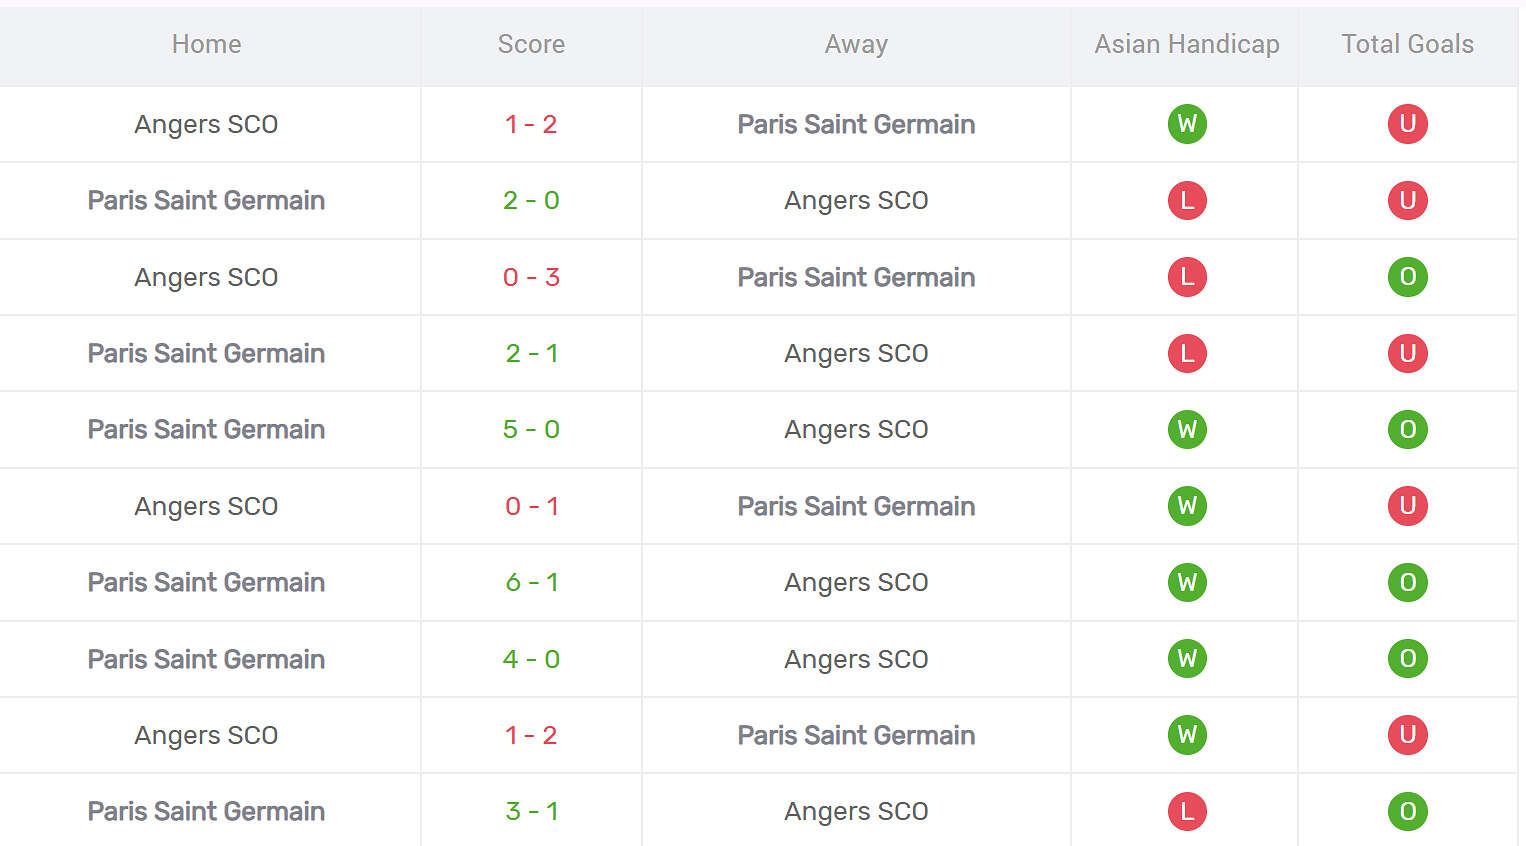This screenshot has height=846, width=1526.
Task: Click the Away column header
Action: point(856,44)
